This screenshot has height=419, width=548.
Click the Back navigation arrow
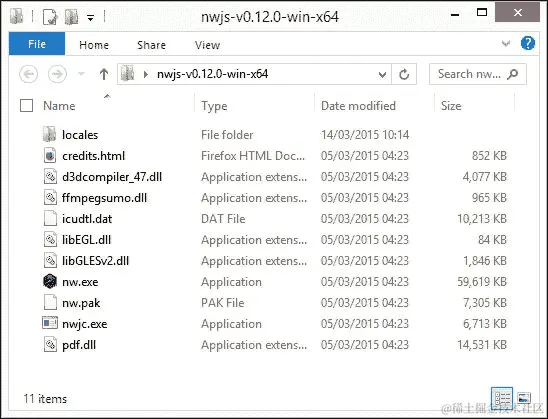click(x=29, y=74)
